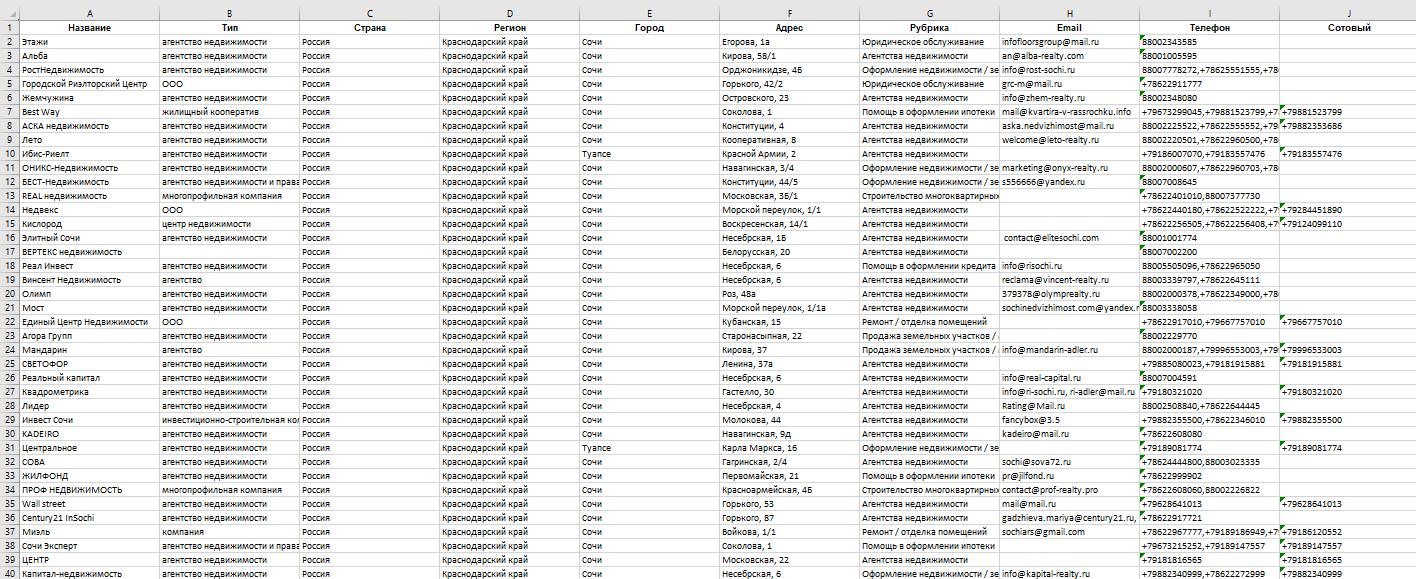1416x579 pixels.
Task: Select row 25 header number
Action: tap(9, 364)
